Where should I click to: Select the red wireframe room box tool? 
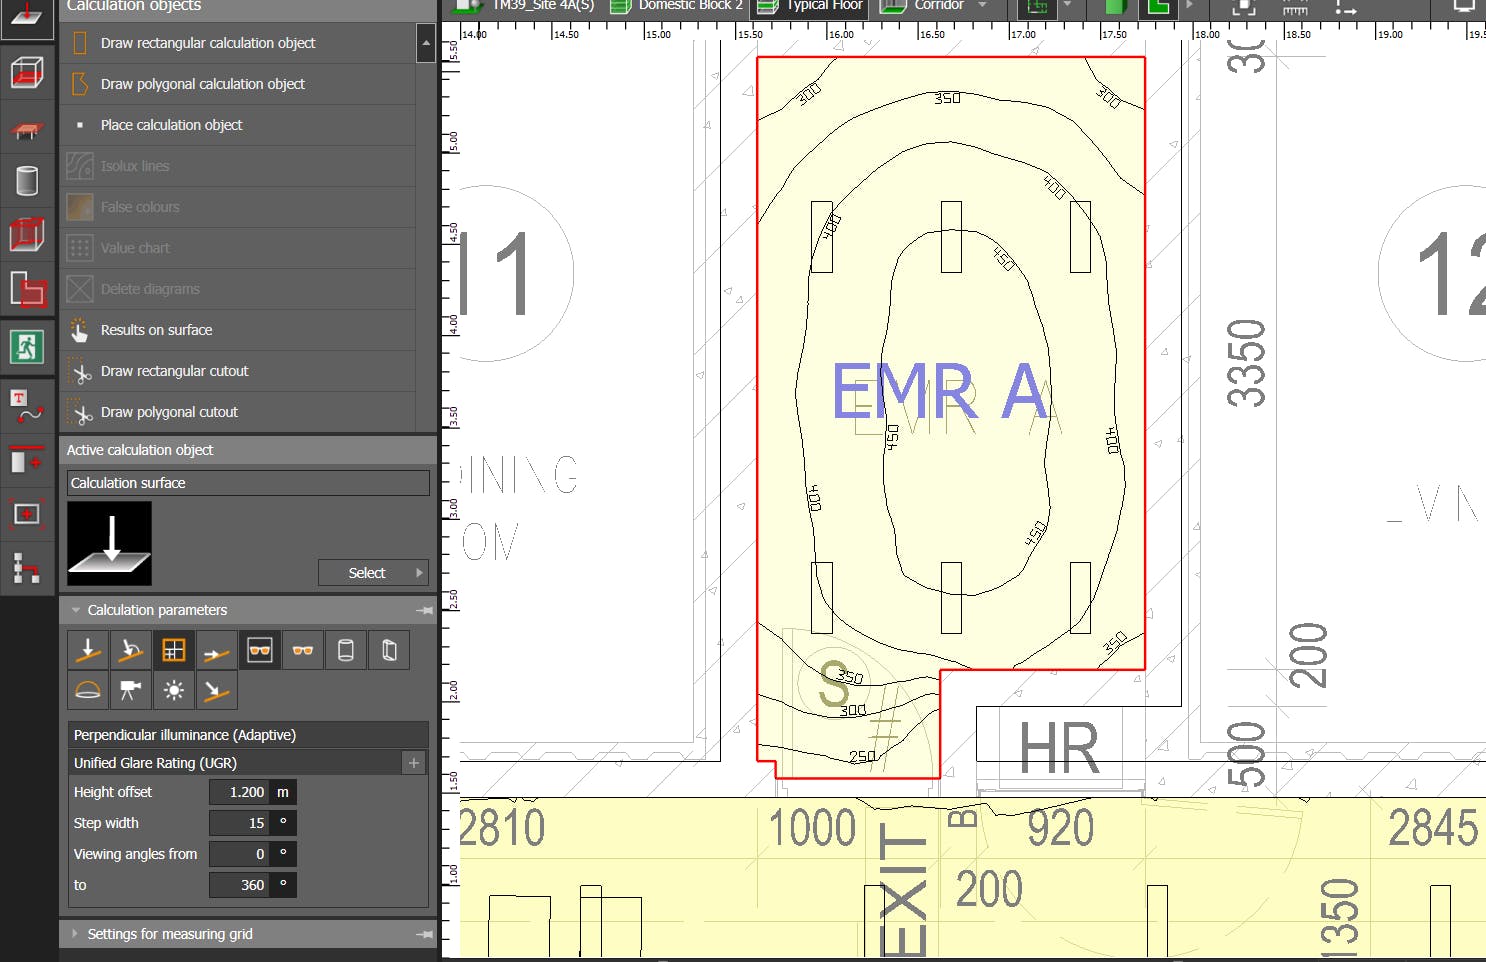(x=27, y=235)
